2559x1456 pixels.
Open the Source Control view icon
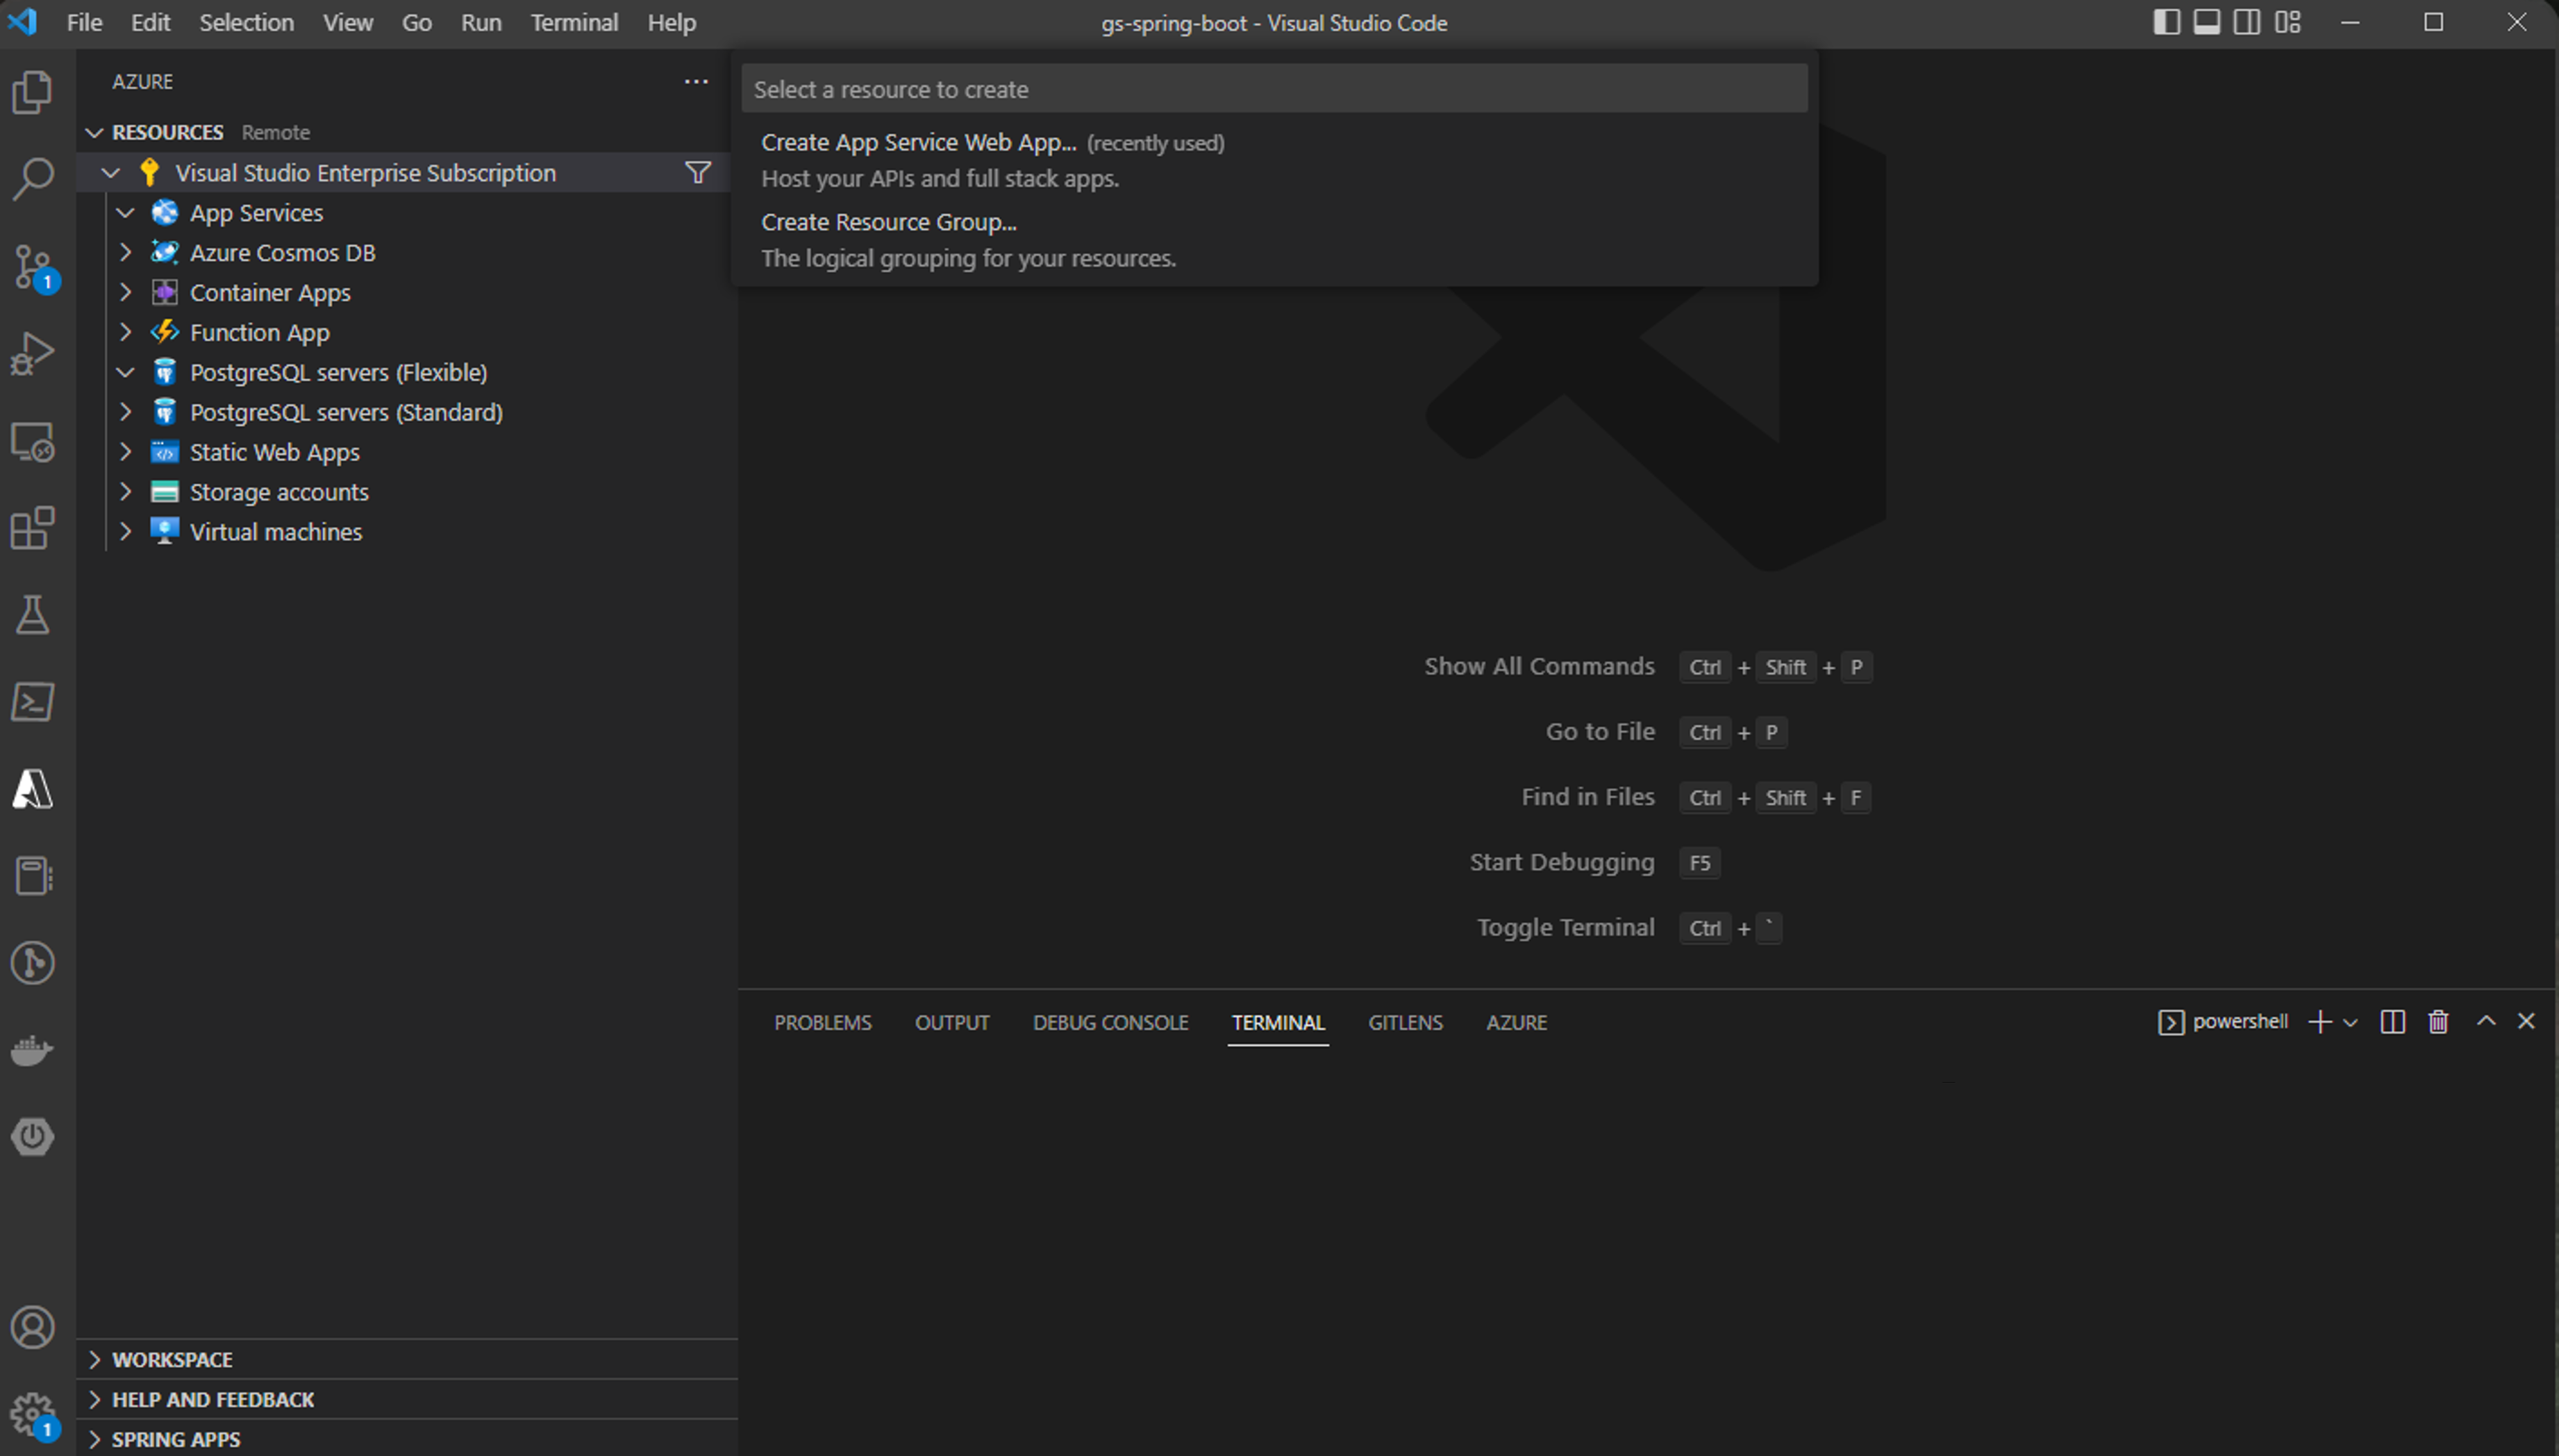[33, 267]
